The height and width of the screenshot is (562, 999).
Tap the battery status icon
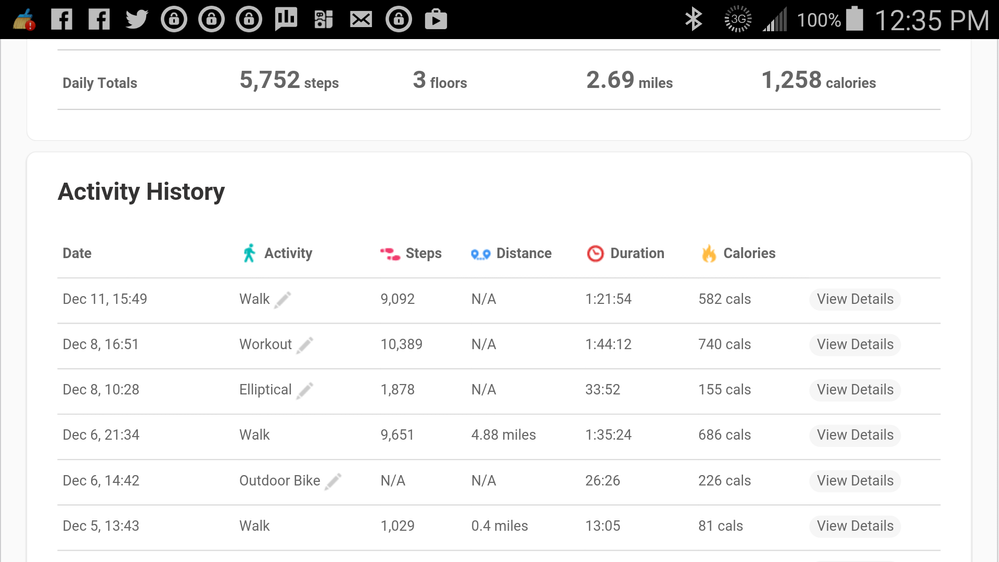[854, 18]
